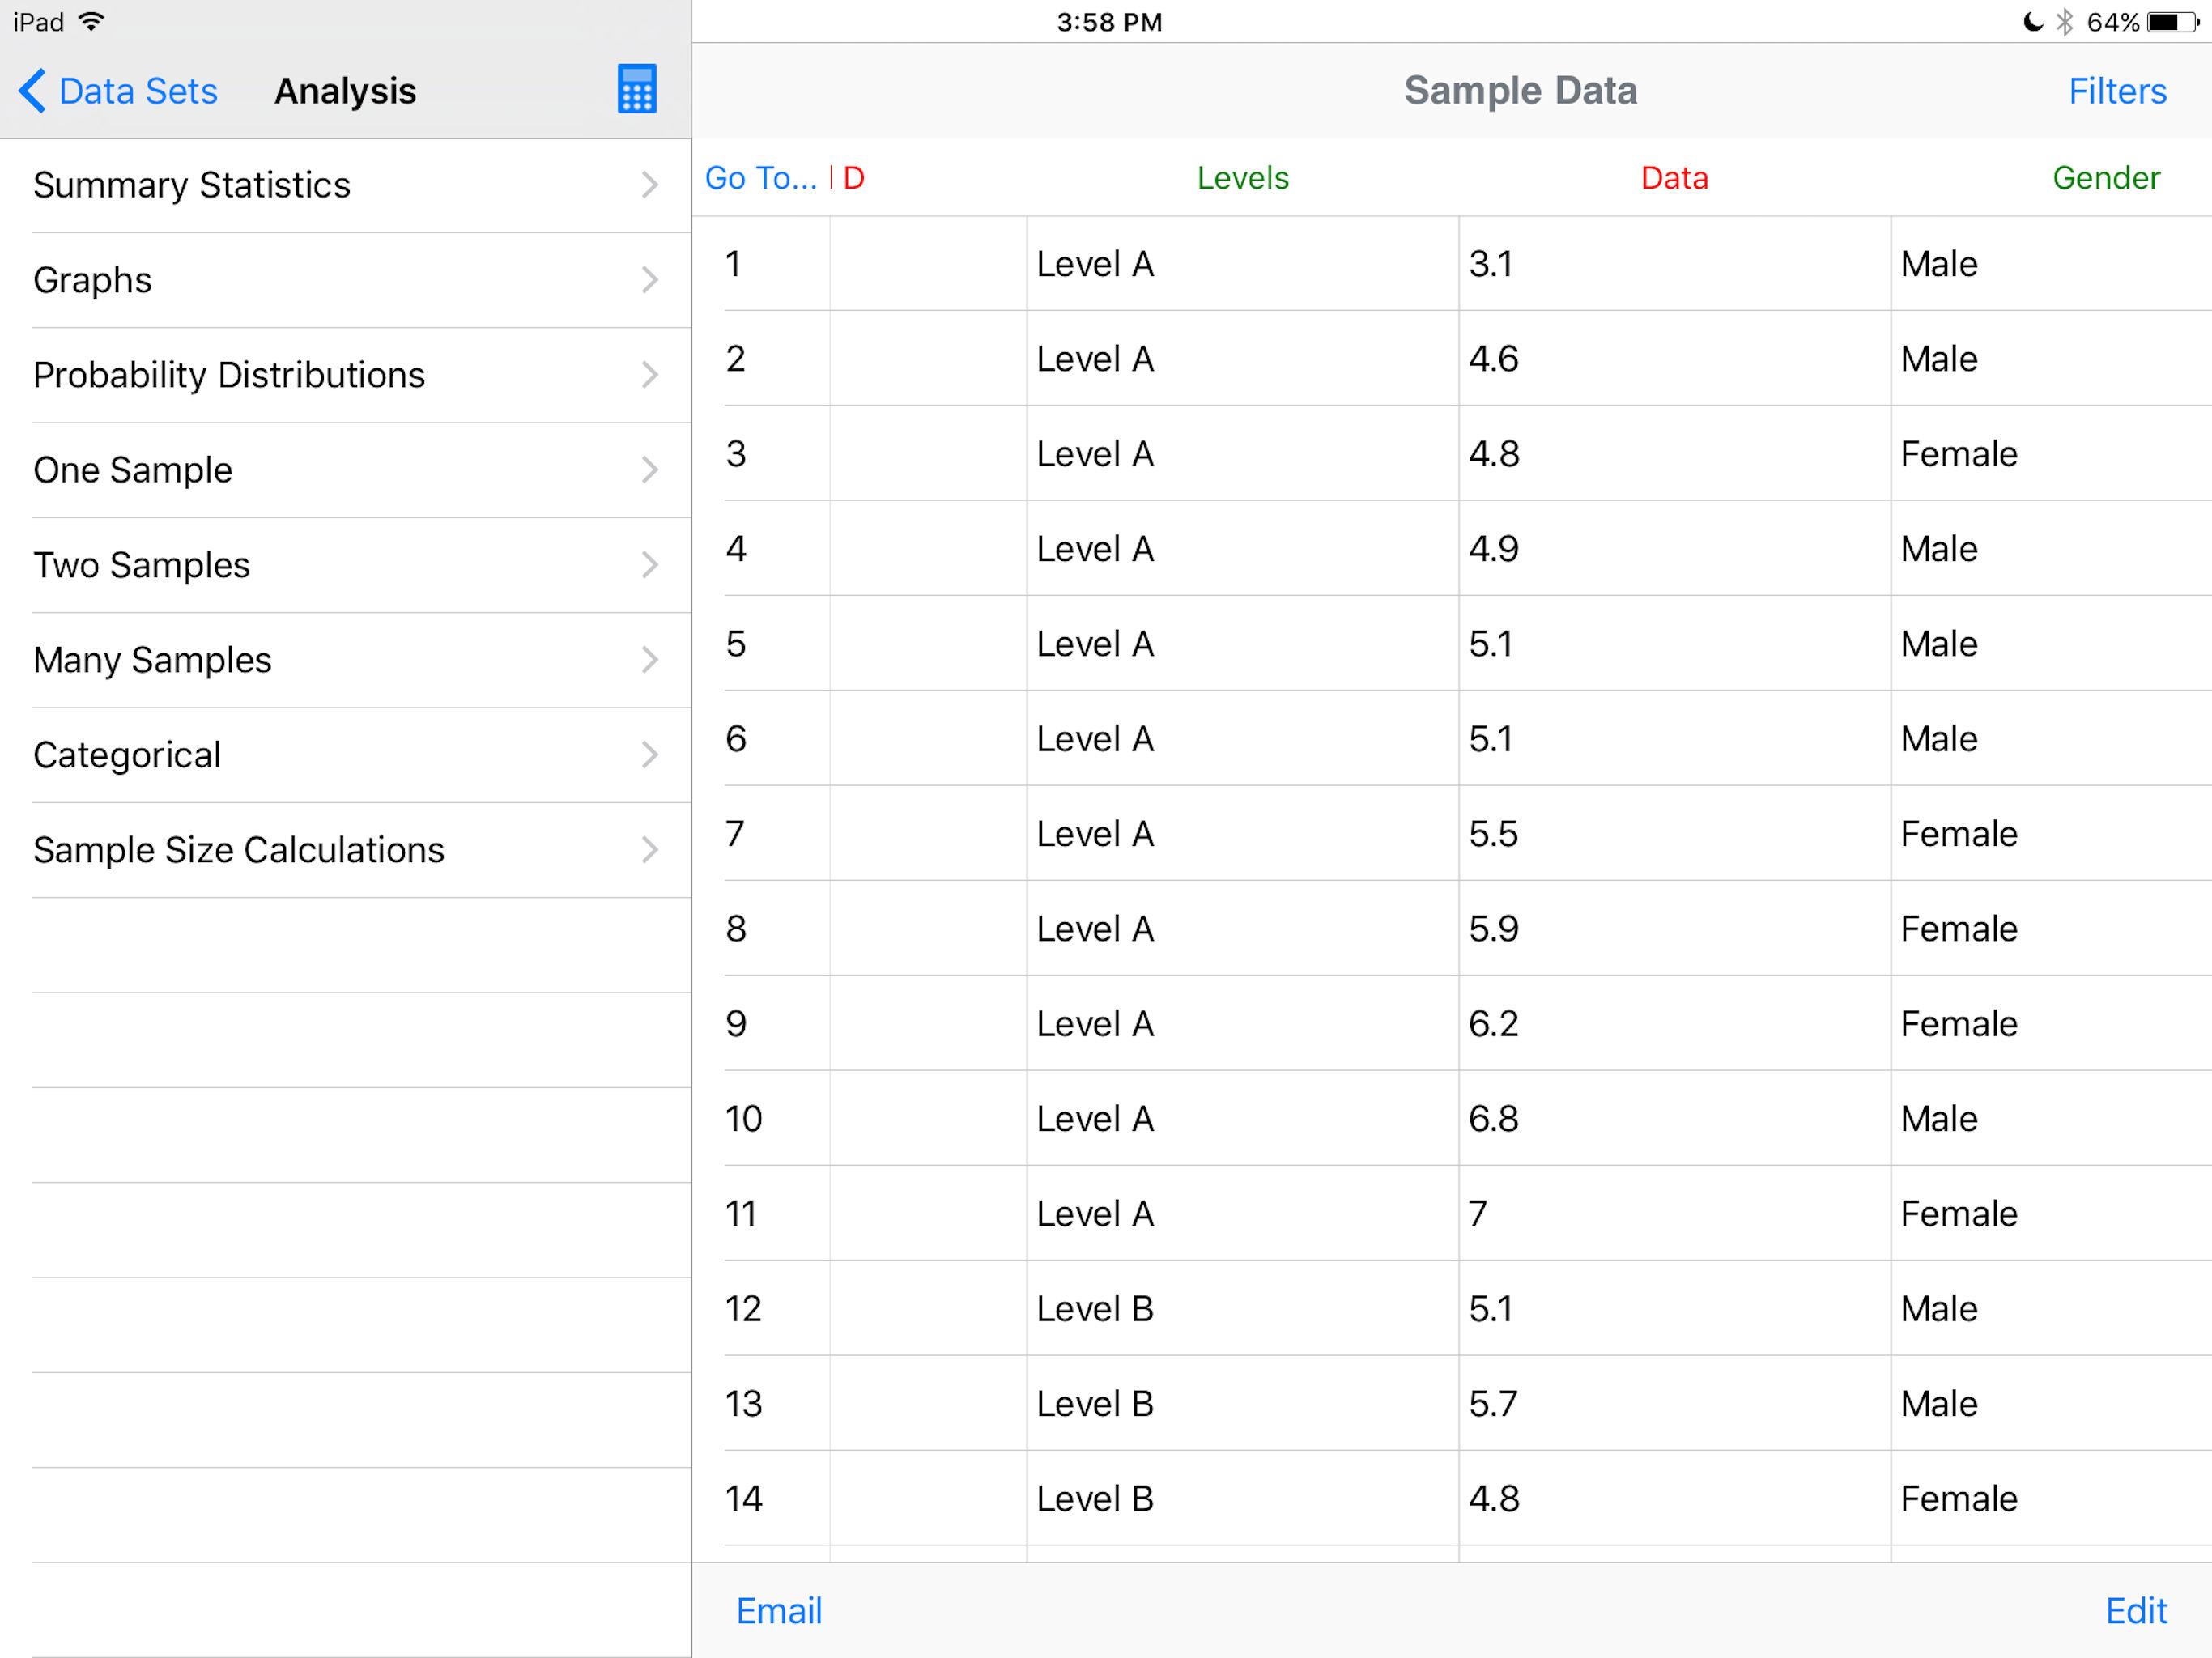Click the Wi-Fi icon in status bar

click(x=91, y=22)
